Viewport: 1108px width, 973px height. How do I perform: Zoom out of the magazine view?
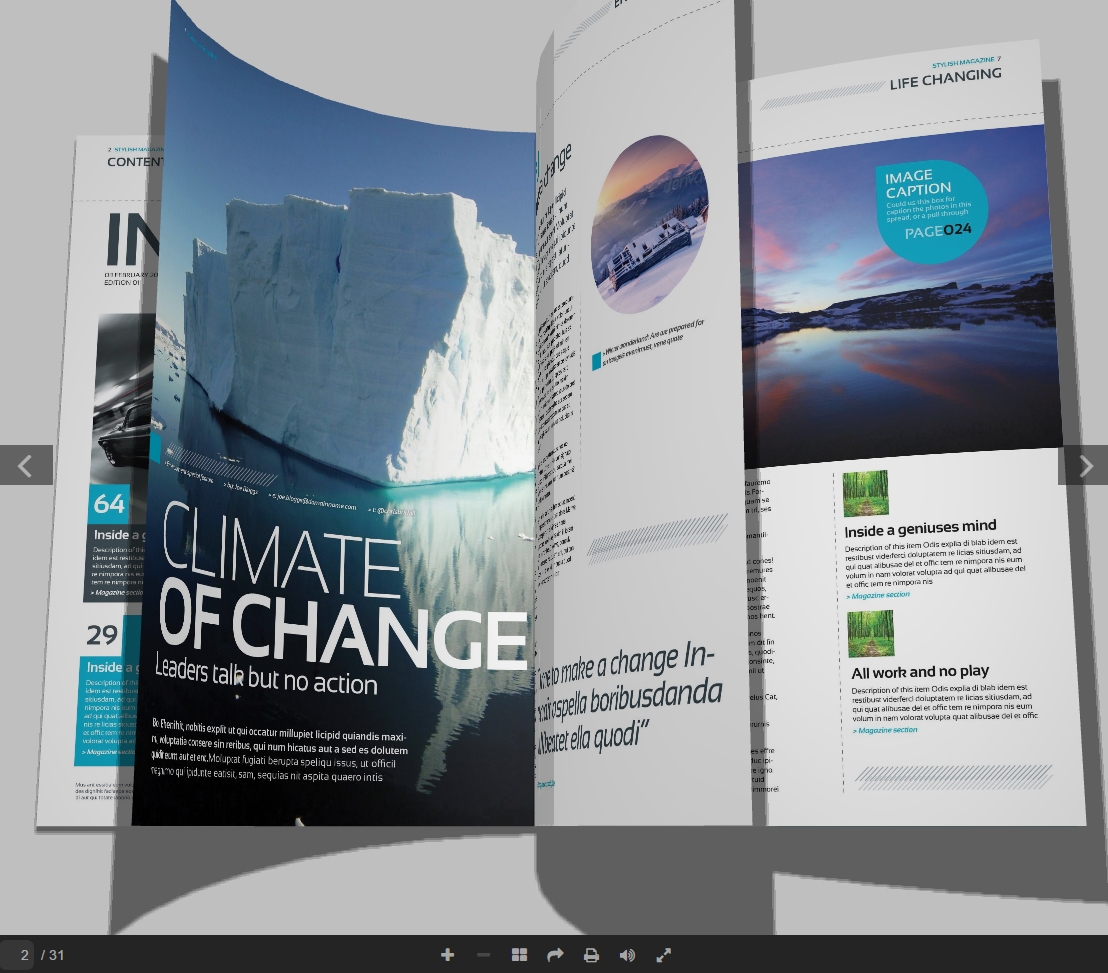click(483, 955)
